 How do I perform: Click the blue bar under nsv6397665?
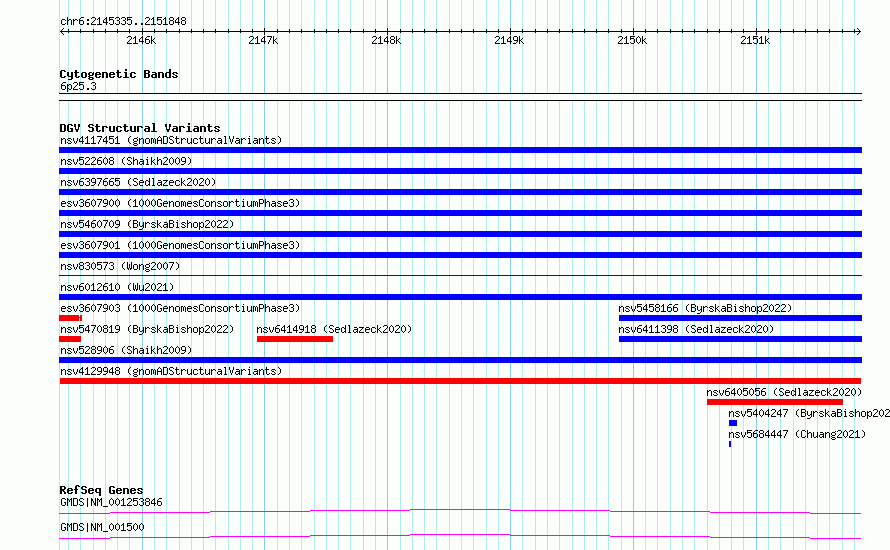tap(460, 192)
